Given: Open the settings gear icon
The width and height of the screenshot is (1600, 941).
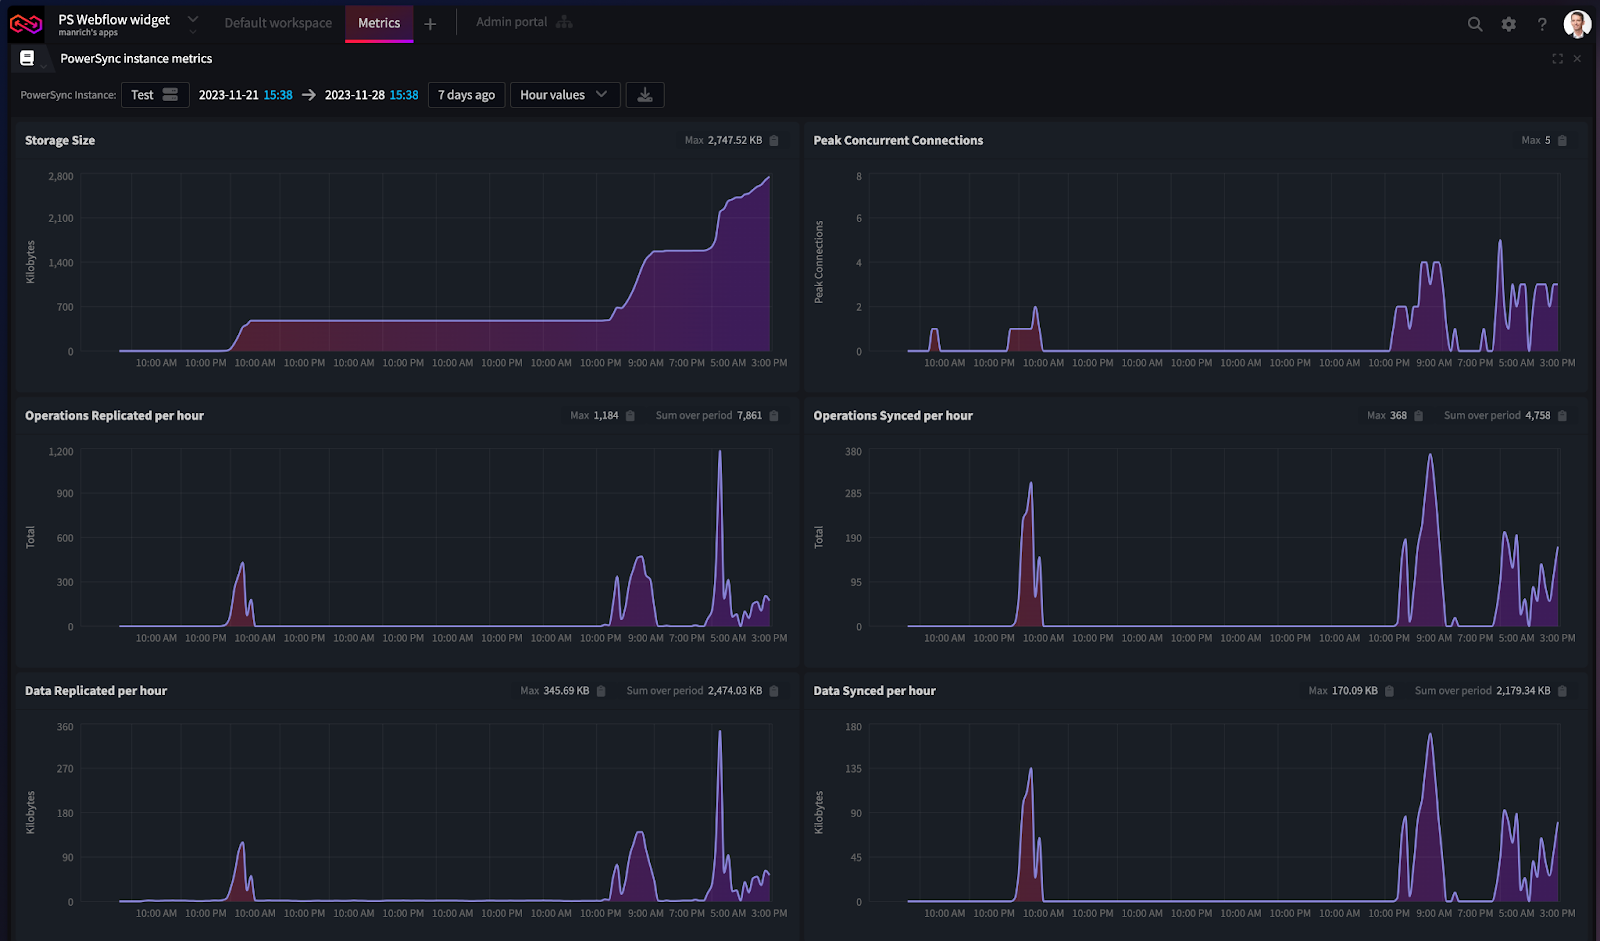Looking at the screenshot, I should coord(1509,24).
